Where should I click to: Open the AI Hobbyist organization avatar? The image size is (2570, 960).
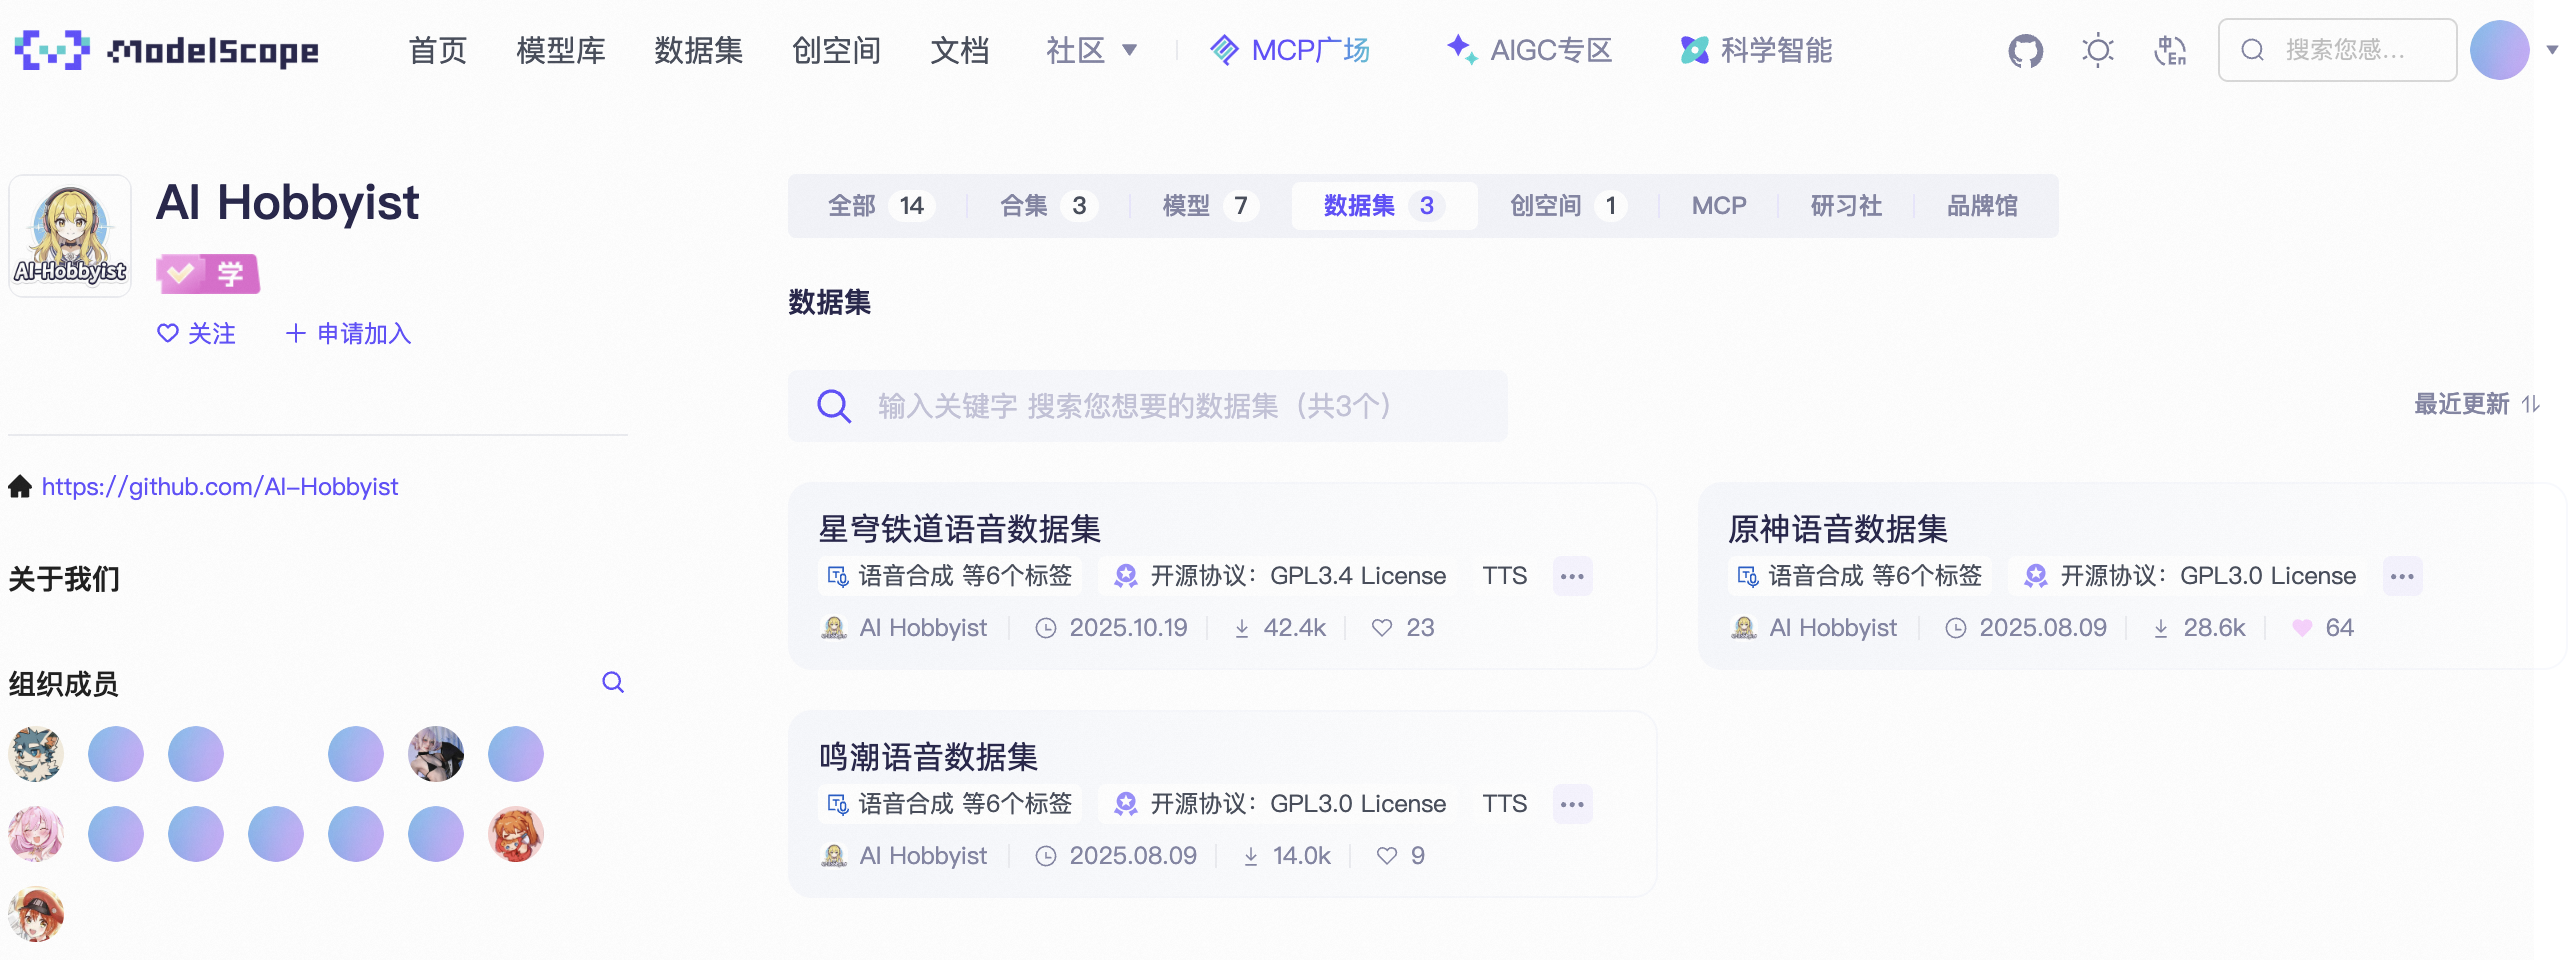70,236
